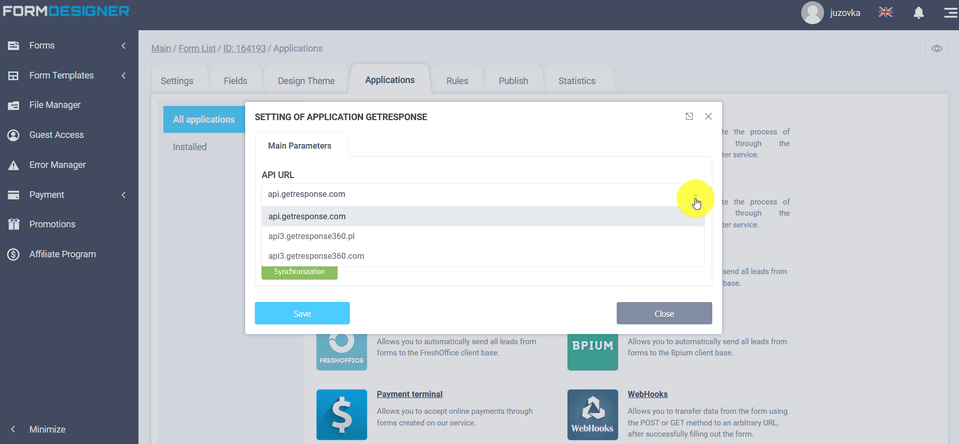Click the eye preview icon
The height and width of the screenshot is (444, 959).
[936, 48]
